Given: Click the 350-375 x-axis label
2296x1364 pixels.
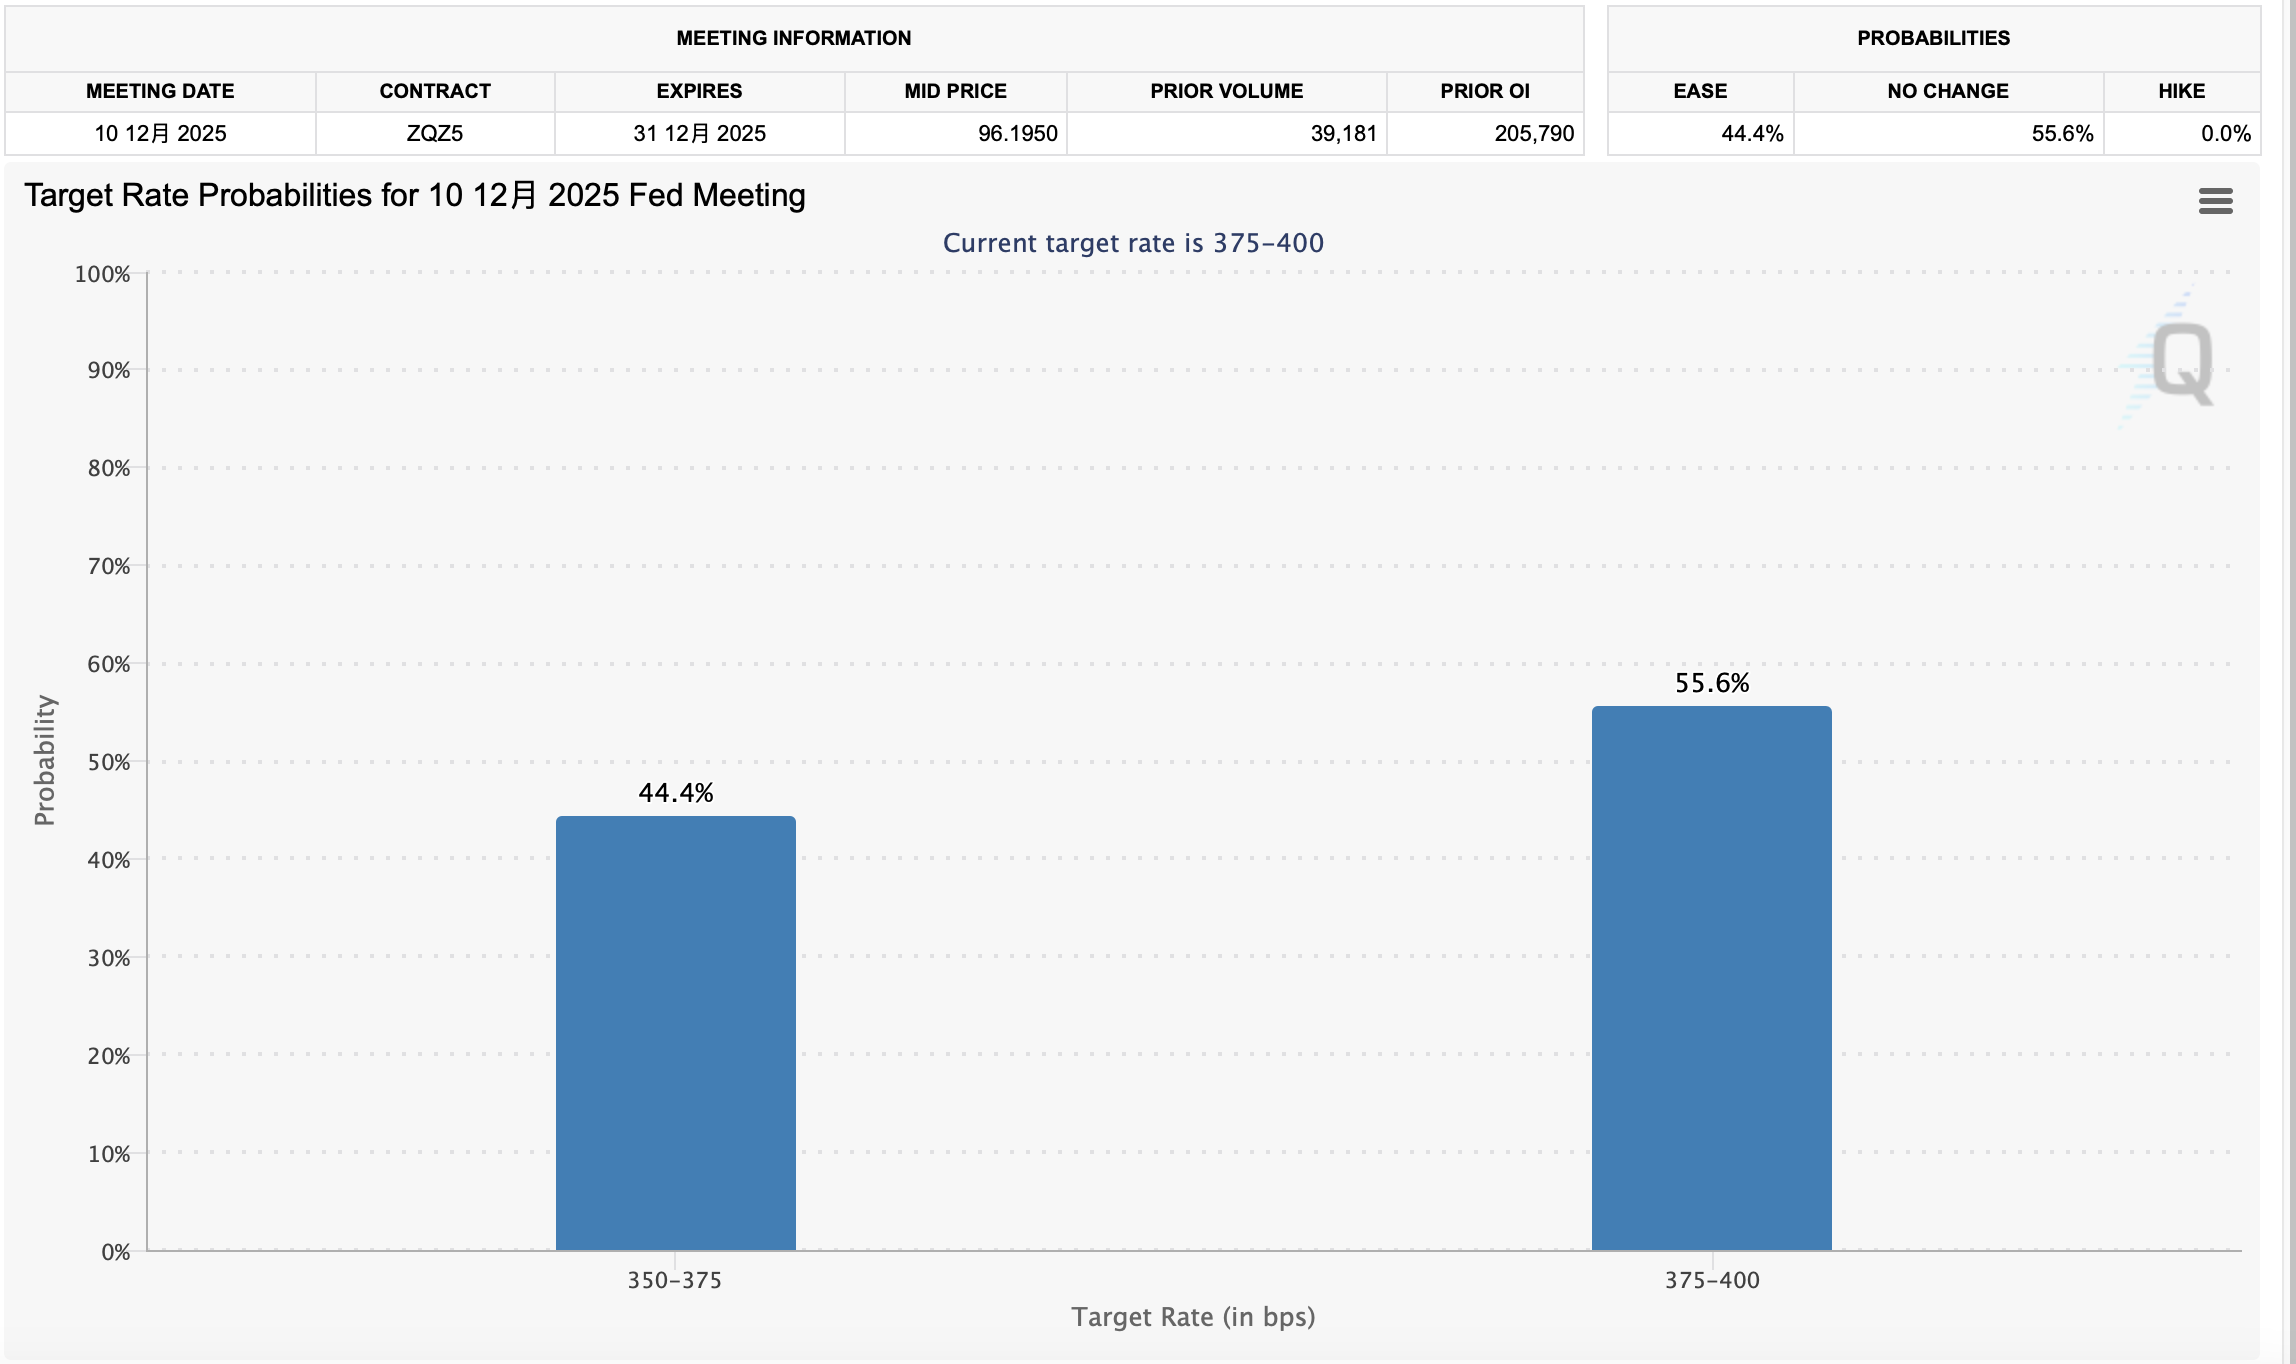Looking at the screenshot, I should pos(674,1280).
